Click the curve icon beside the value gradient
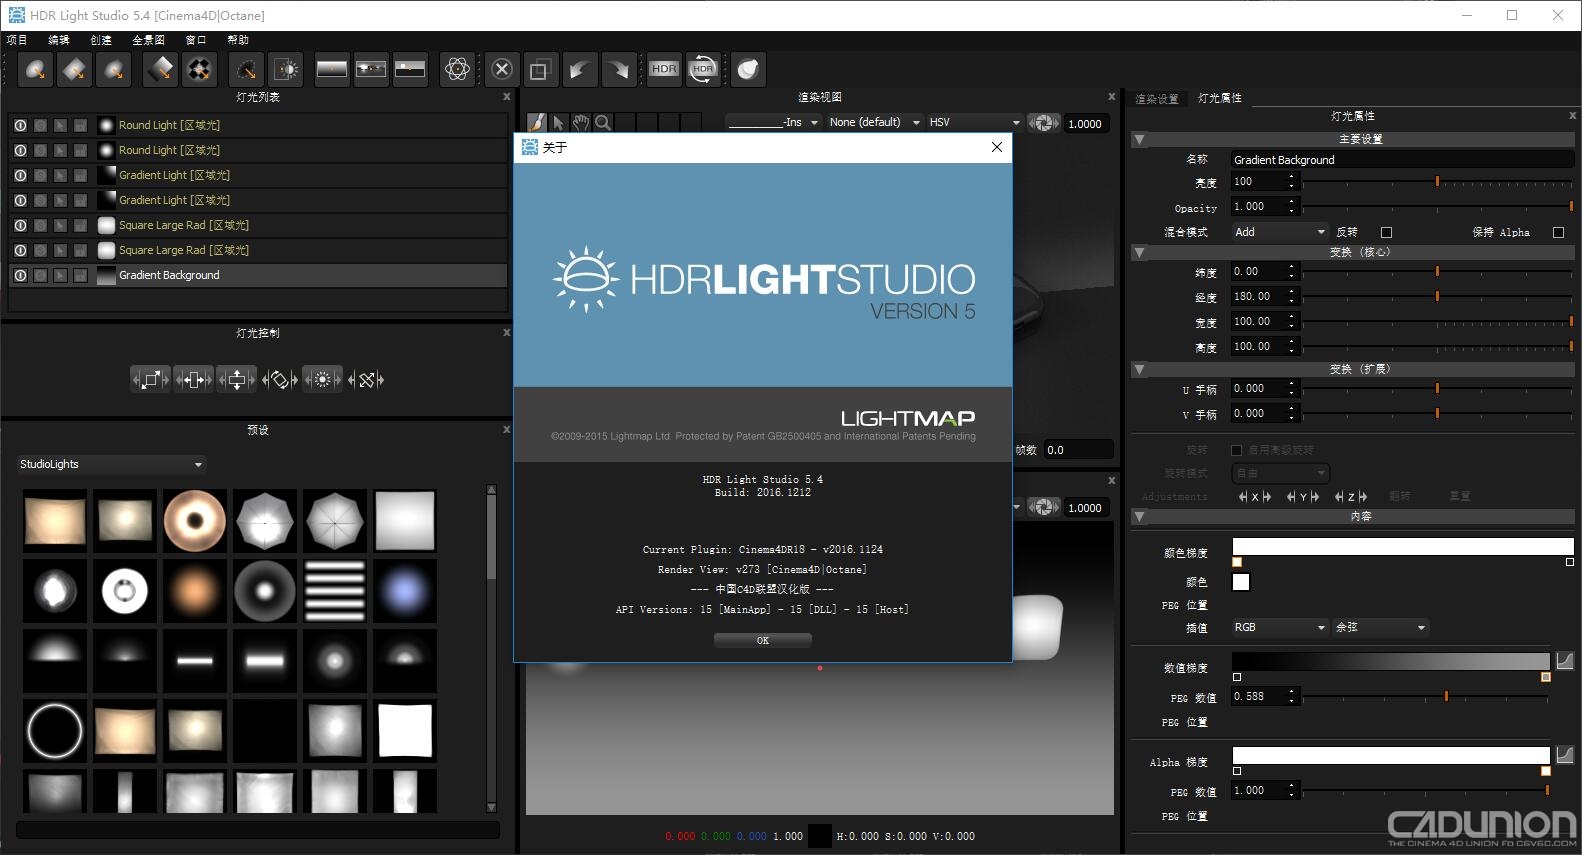The height and width of the screenshot is (855, 1582). coord(1565,661)
